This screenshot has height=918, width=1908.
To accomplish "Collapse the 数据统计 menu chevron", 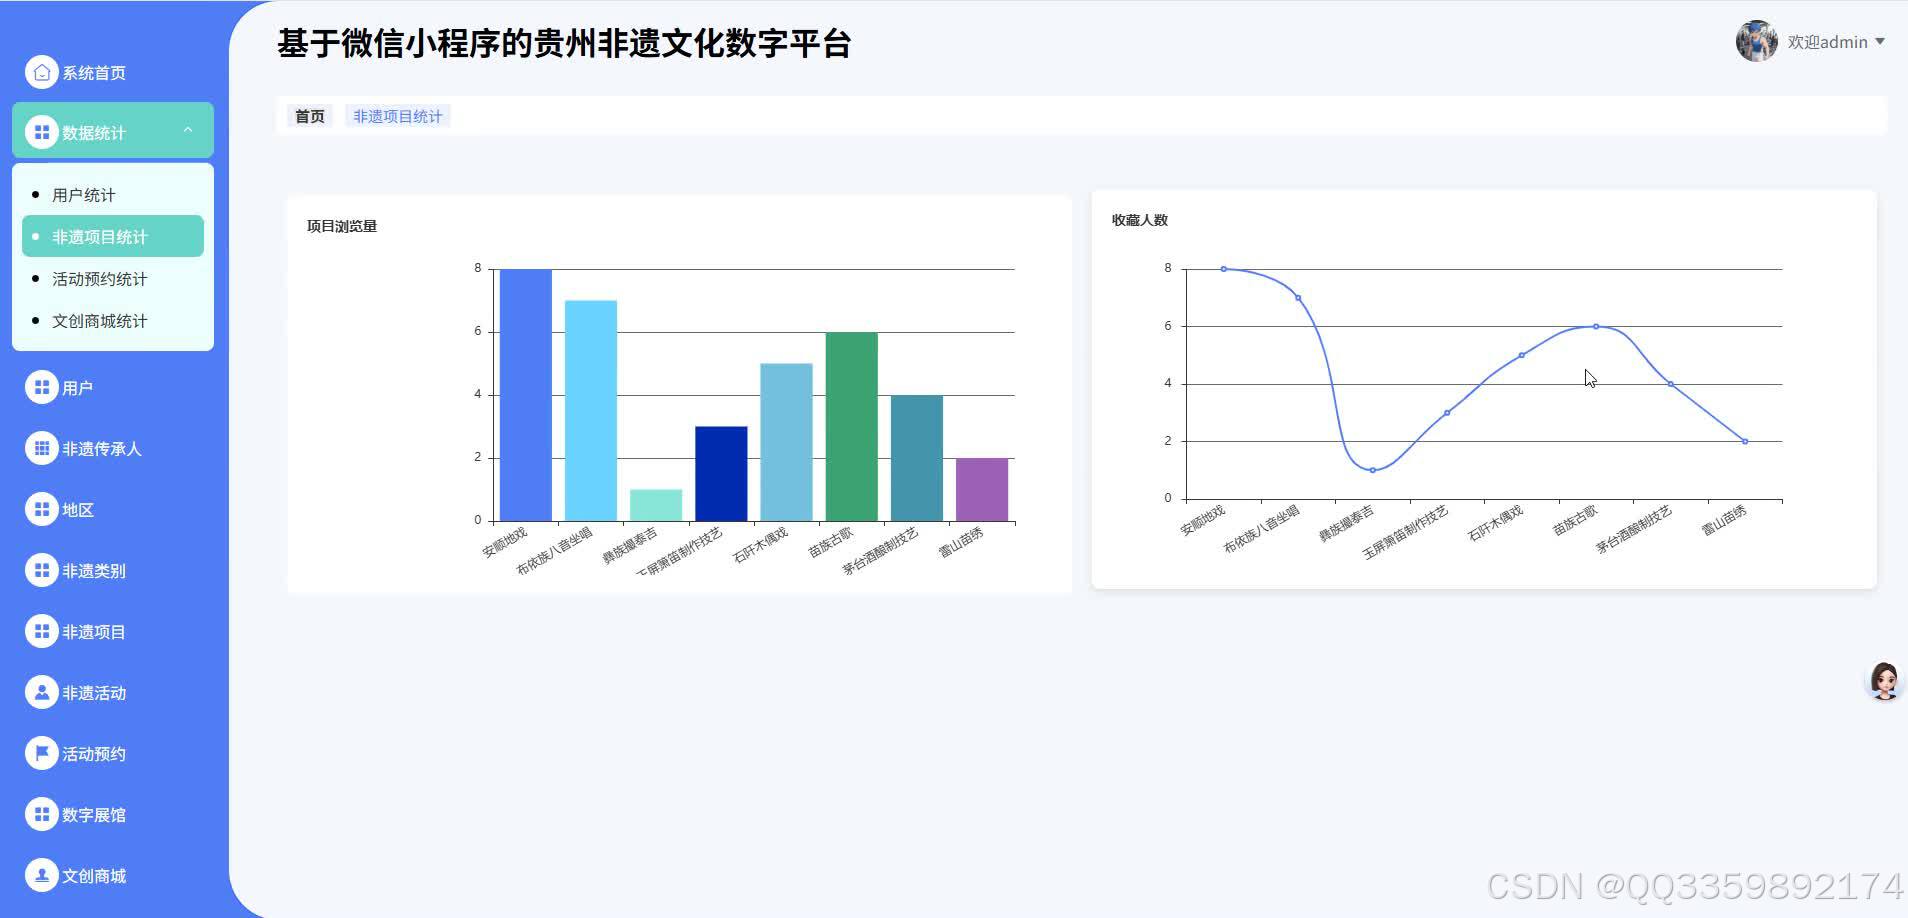I will tap(187, 130).
